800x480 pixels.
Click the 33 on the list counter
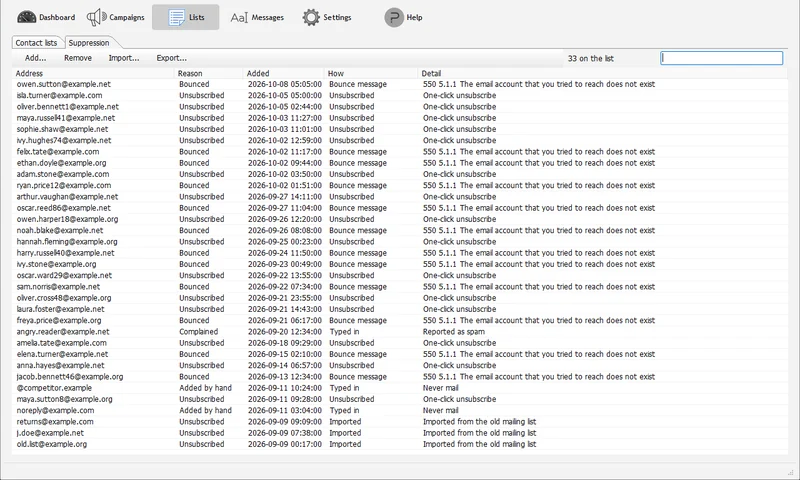pos(590,58)
